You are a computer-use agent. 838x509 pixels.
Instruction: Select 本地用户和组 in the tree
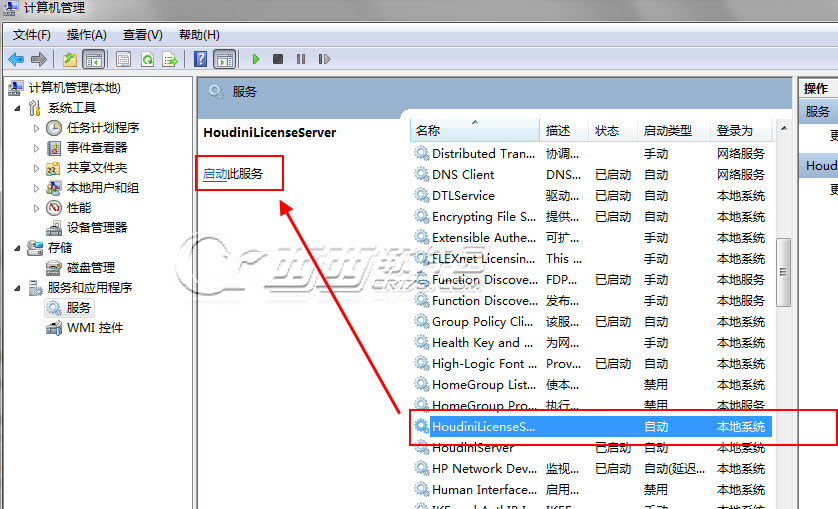pyautogui.click(x=103, y=188)
